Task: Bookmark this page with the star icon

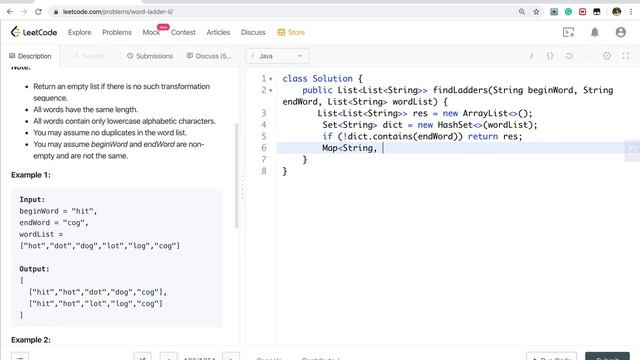Action: coord(536,12)
